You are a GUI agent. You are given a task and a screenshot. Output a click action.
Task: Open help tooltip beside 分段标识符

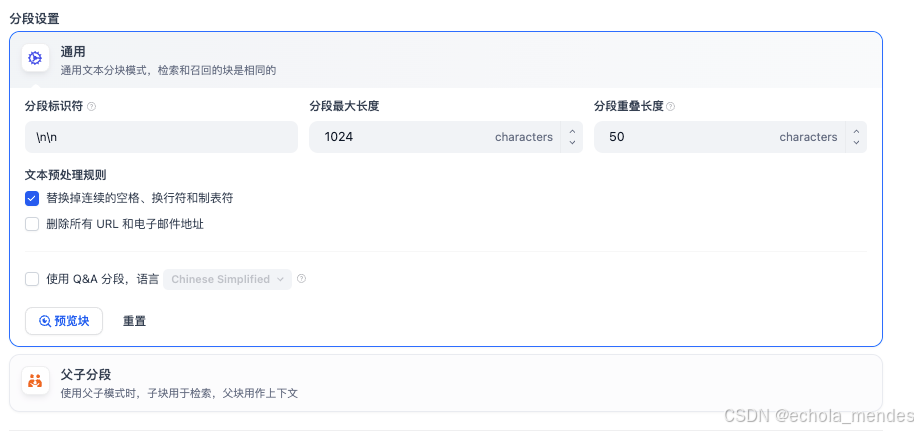click(91, 107)
